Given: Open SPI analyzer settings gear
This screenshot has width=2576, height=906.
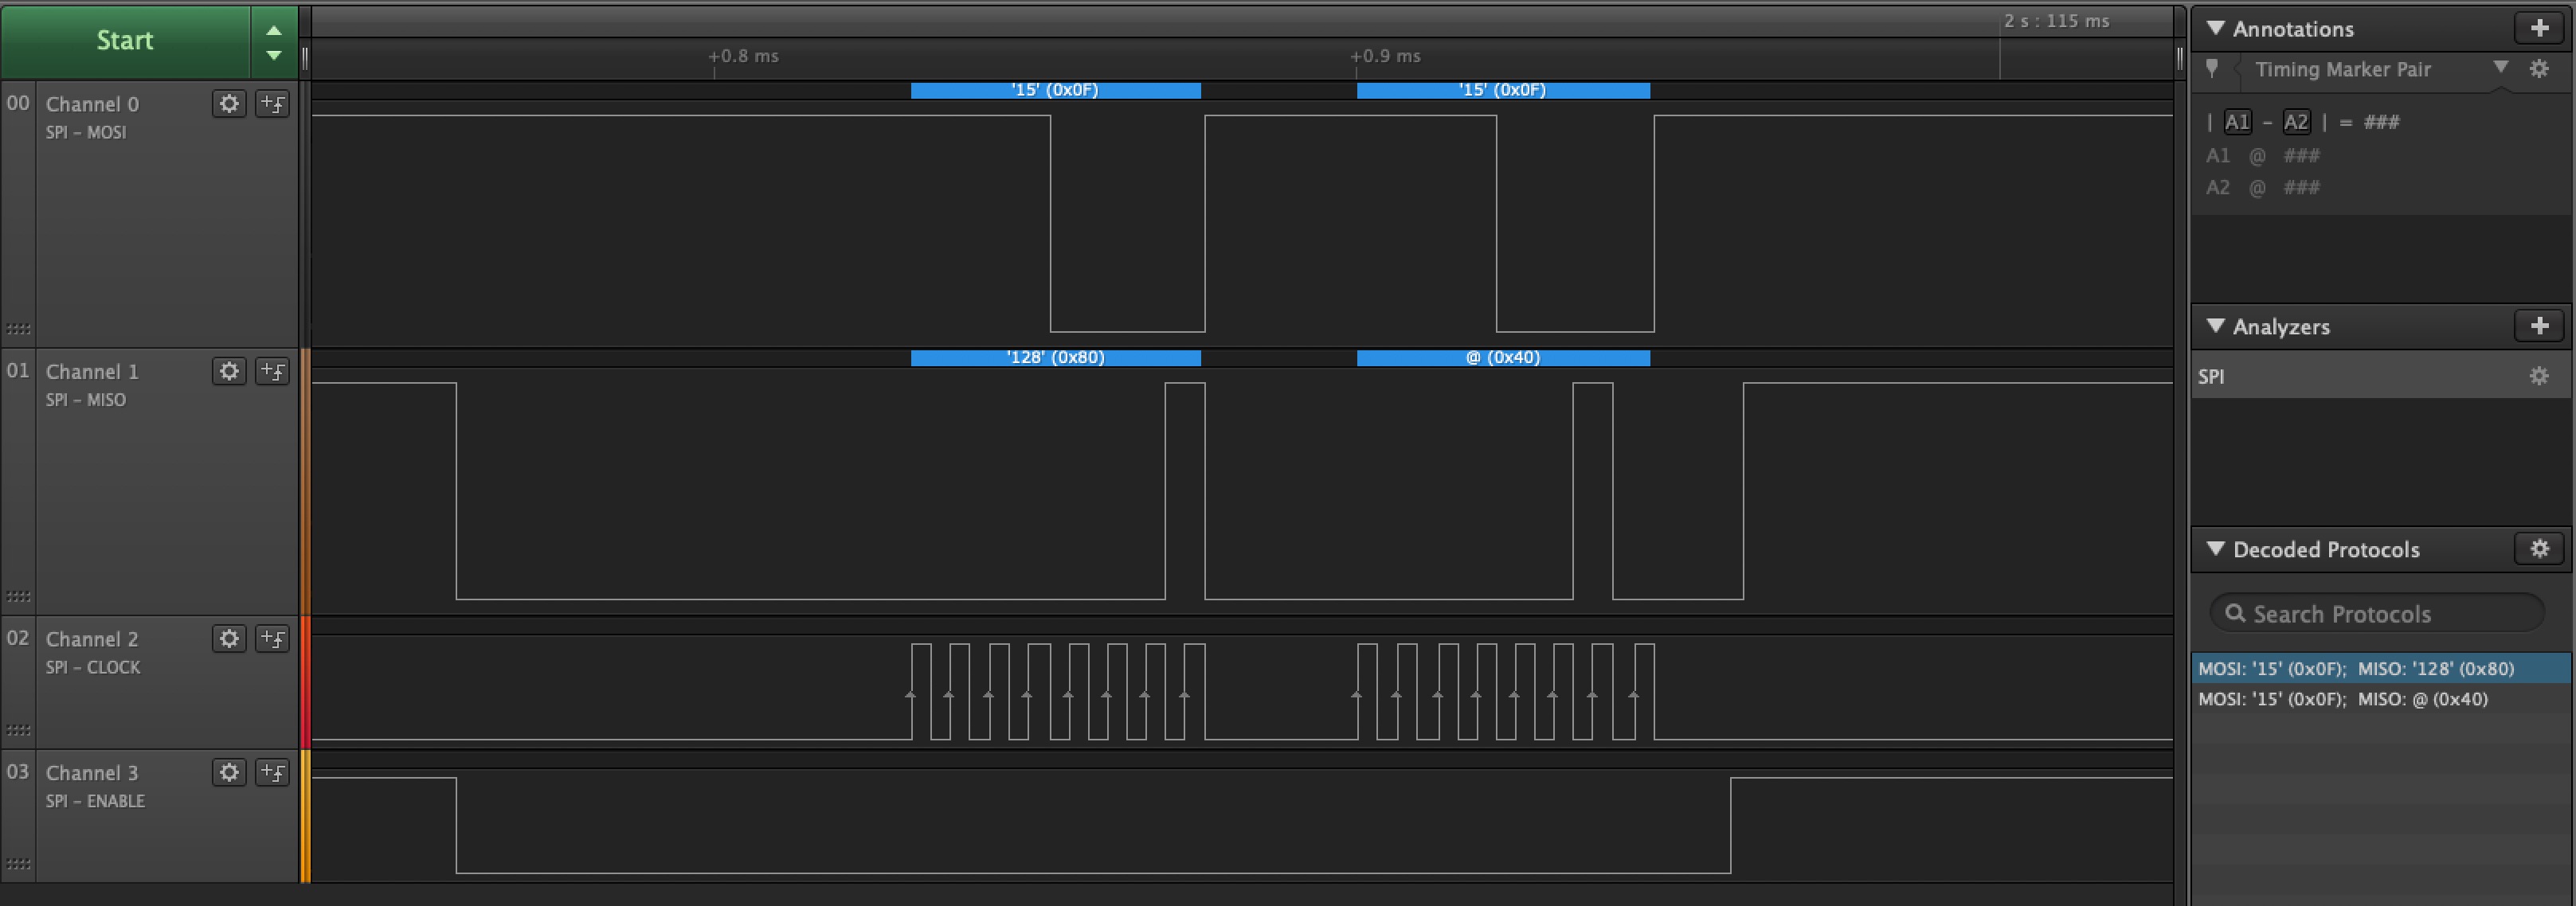Looking at the screenshot, I should tap(2538, 376).
